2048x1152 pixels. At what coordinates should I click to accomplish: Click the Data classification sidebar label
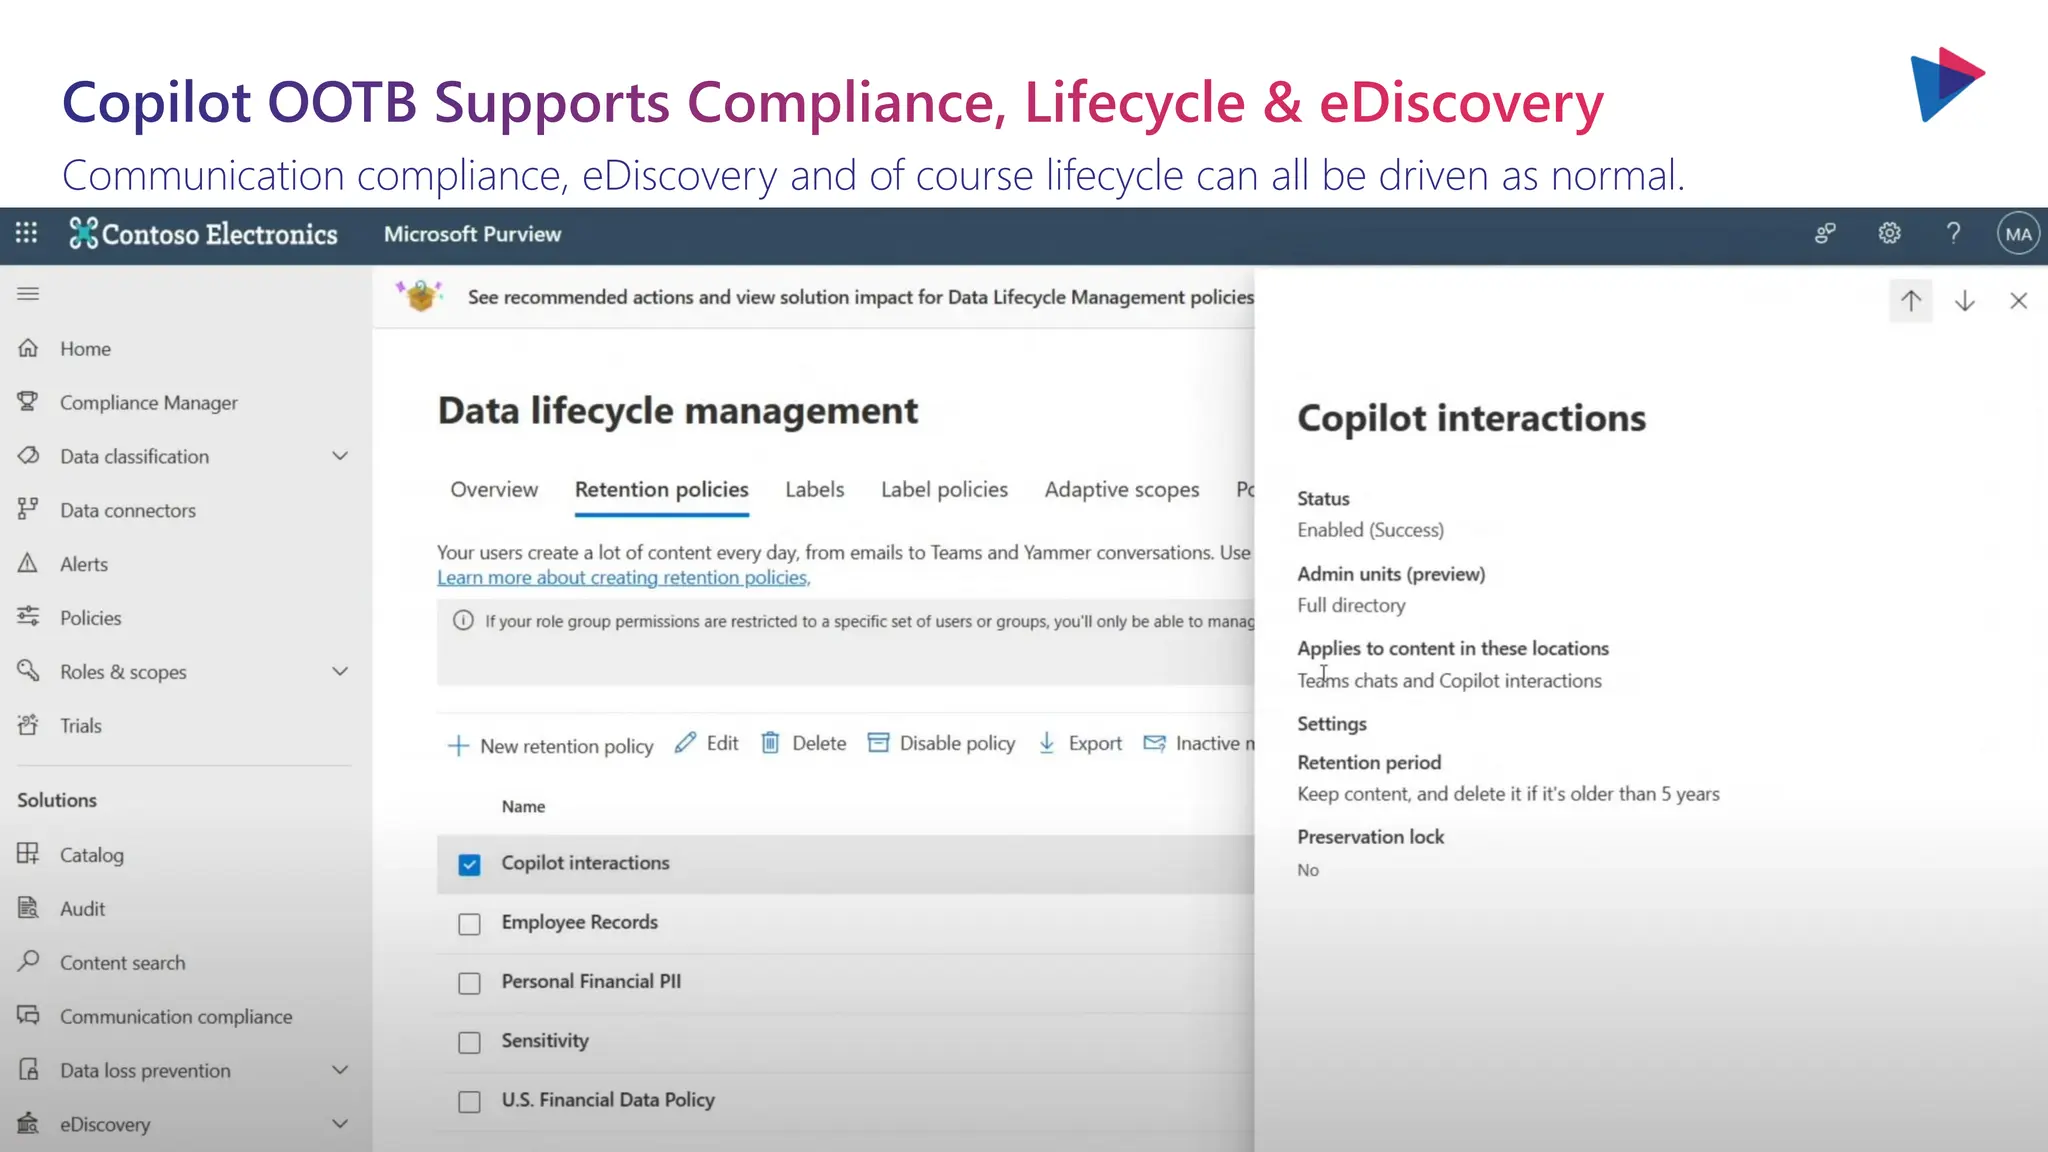click(134, 456)
